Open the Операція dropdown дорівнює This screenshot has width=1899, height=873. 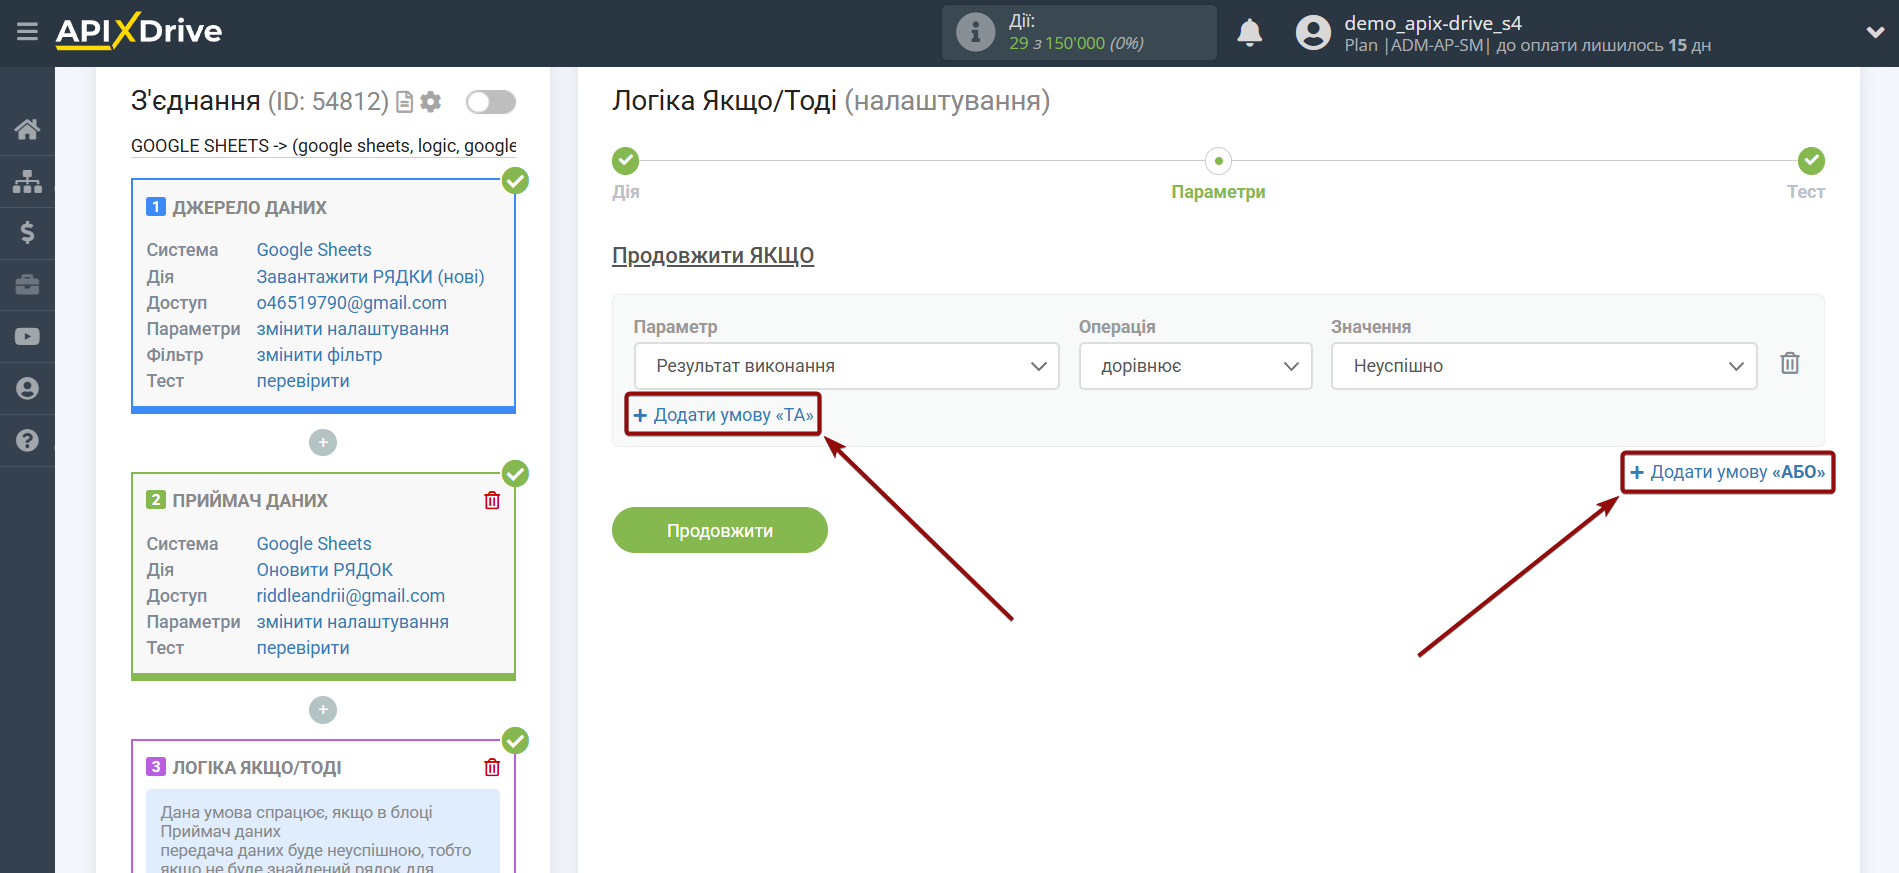(x=1195, y=366)
